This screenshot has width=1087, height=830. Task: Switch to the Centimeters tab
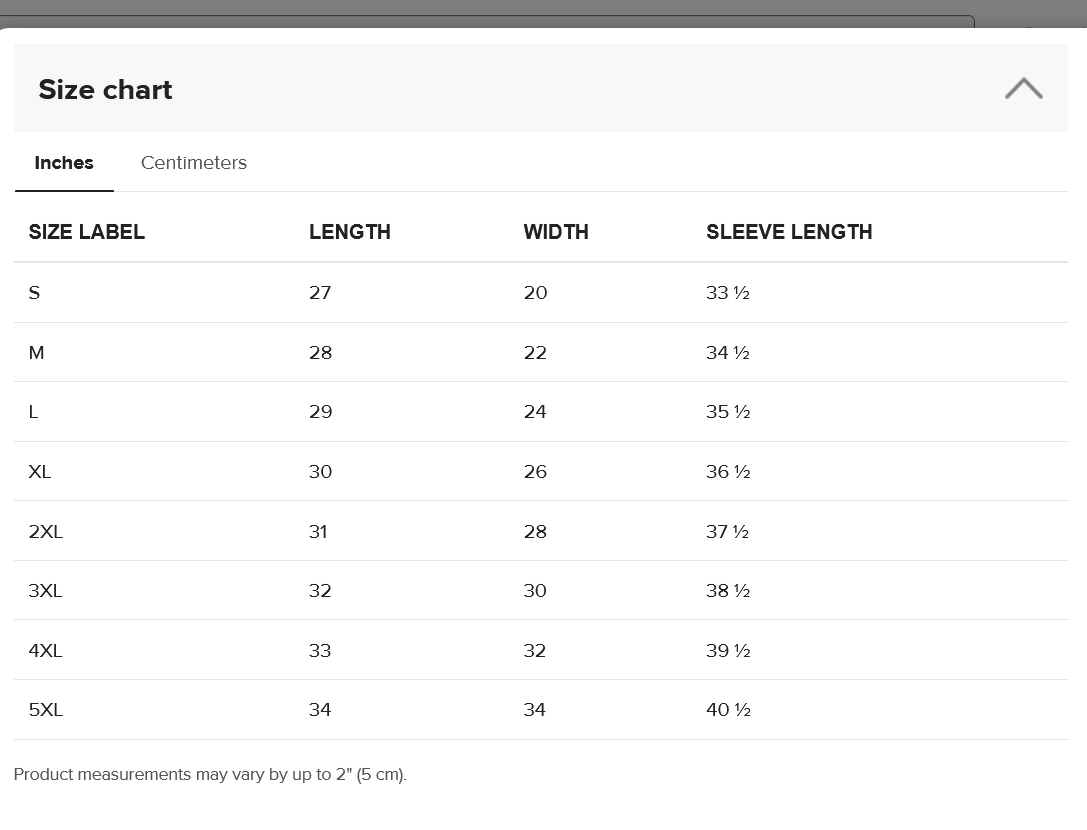[194, 163]
